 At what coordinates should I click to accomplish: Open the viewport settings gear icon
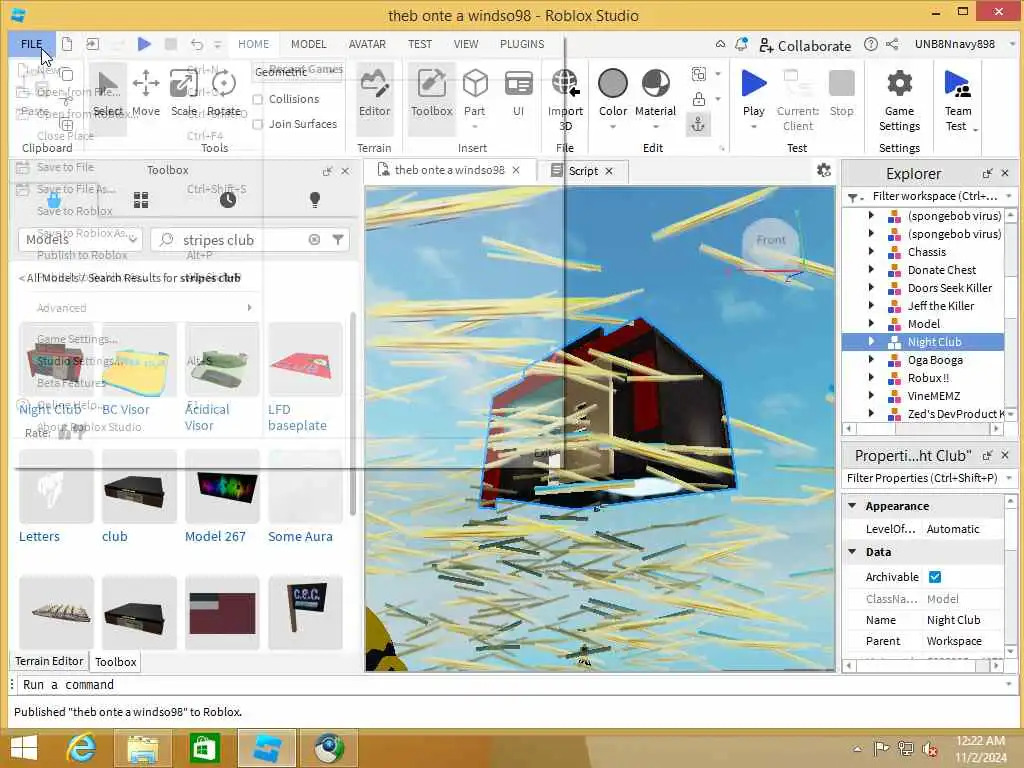(824, 170)
